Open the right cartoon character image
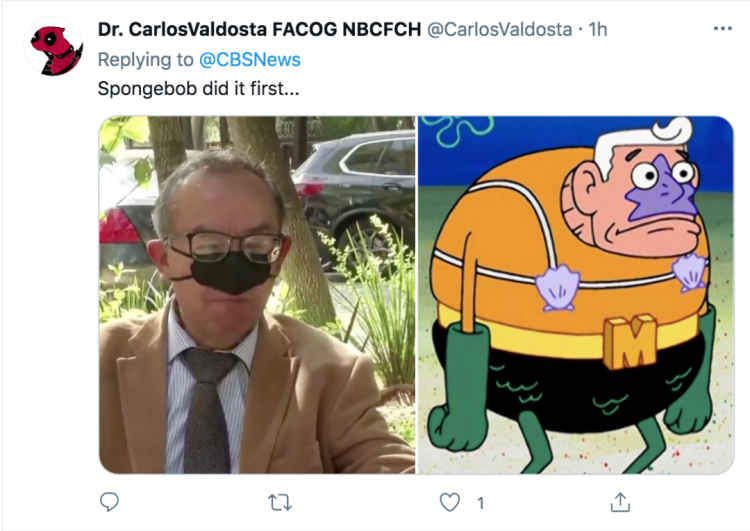Viewport: 750px width, 531px height. coord(576,294)
